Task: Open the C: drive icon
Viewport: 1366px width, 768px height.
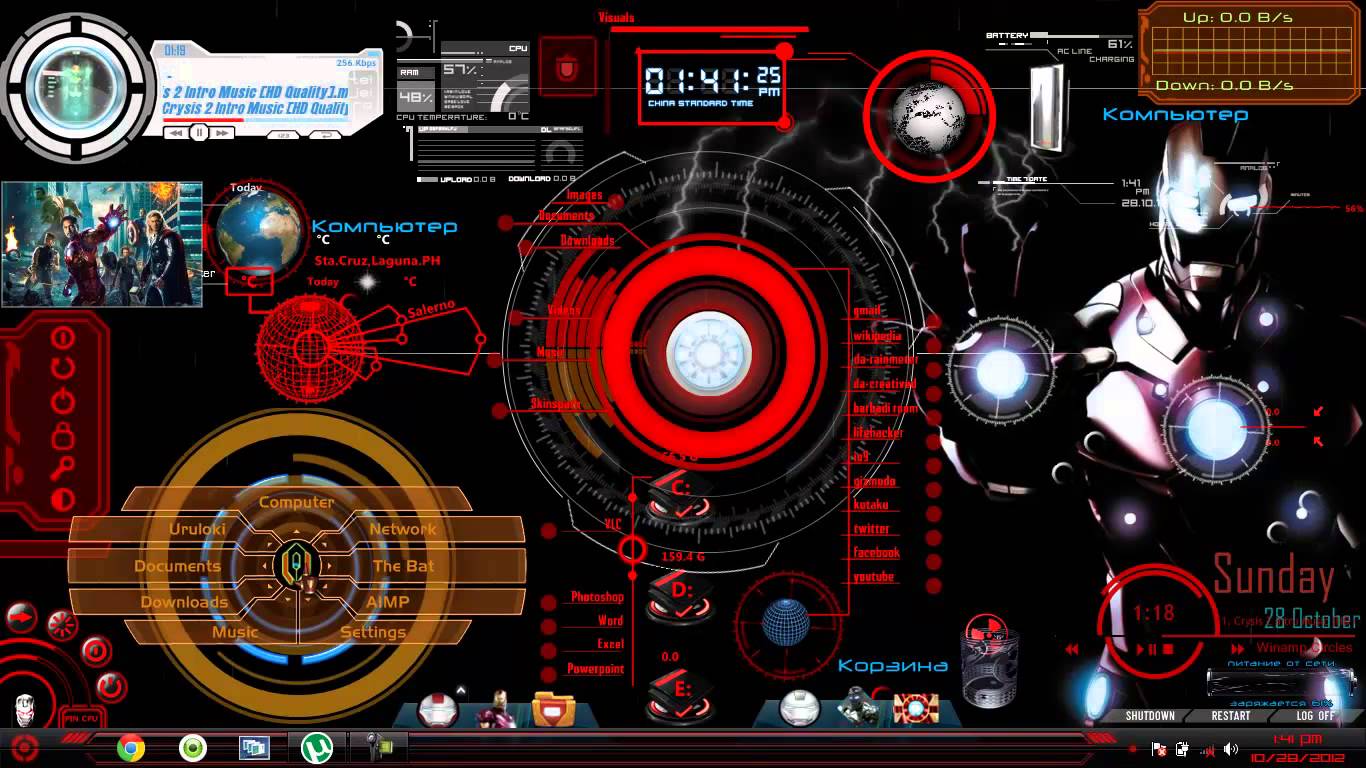Action: 680,497
